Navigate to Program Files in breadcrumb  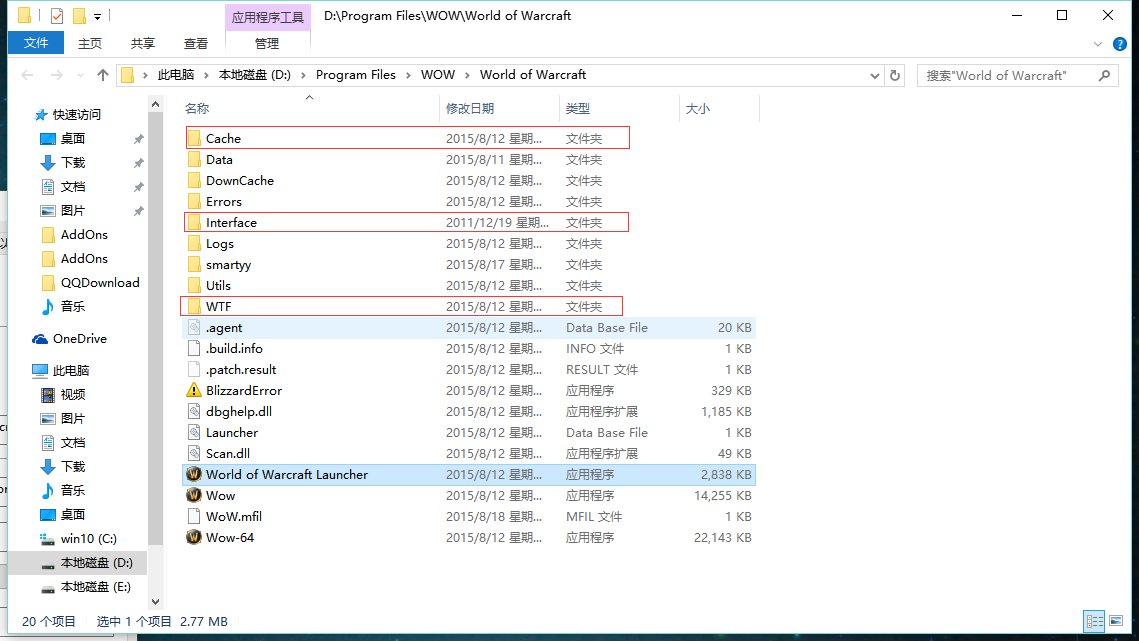pyautogui.click(x=355, y=75)
